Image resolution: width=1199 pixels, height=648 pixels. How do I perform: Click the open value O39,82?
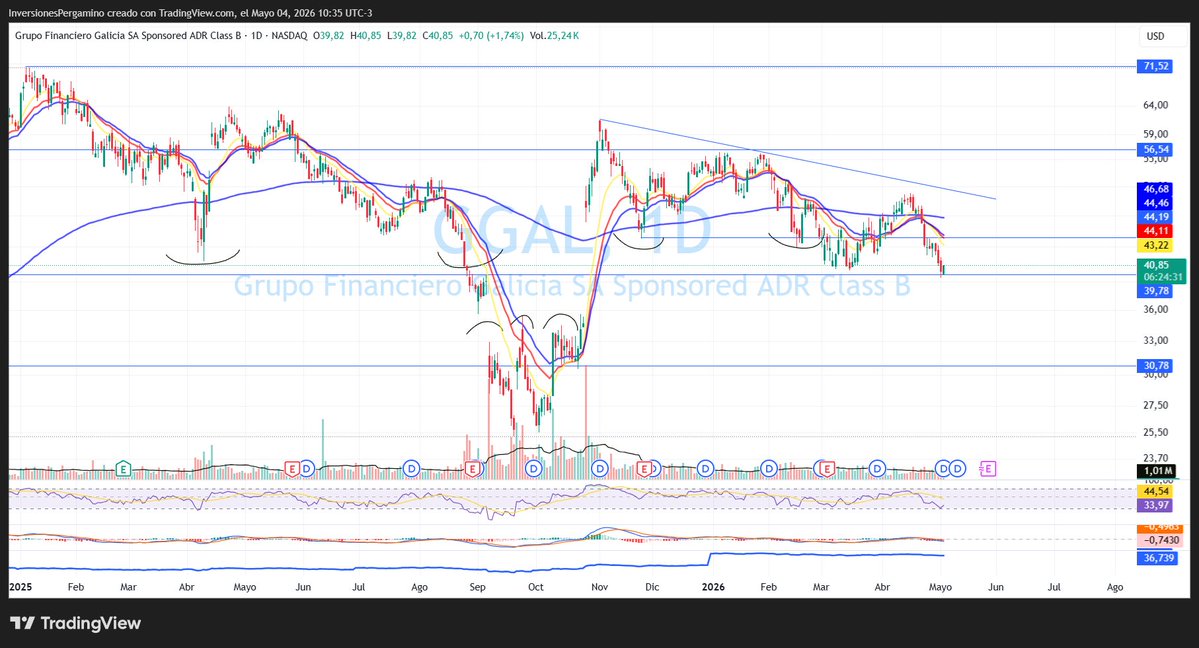pos(329,35)
